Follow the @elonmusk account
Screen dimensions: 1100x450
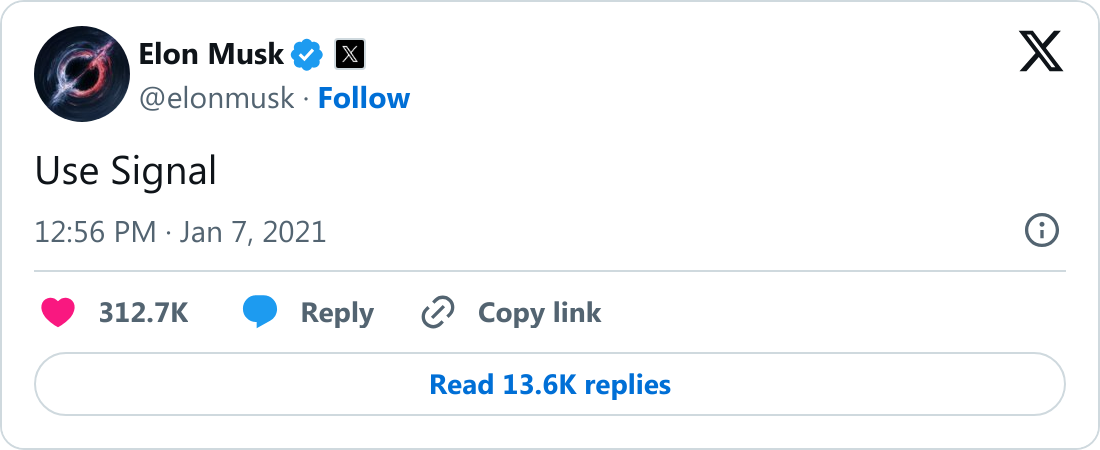pos(364,98)
